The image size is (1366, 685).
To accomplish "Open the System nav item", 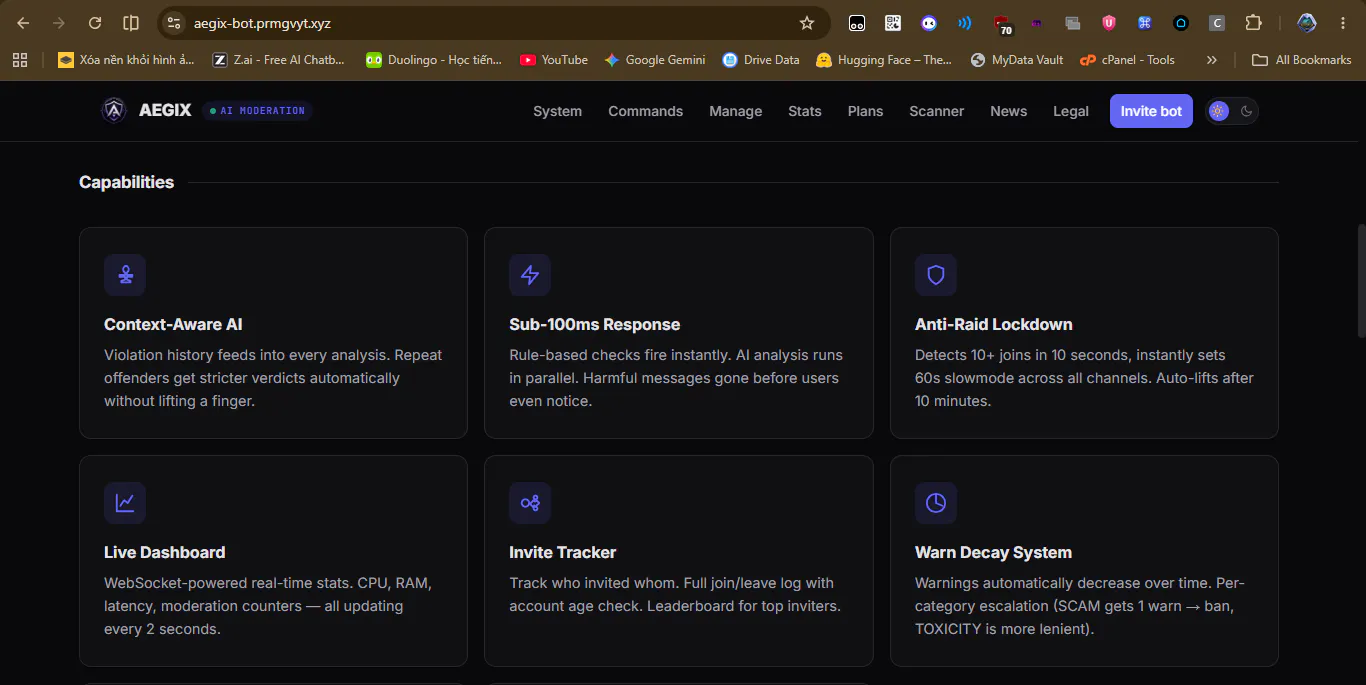I will click(x=557, y=111).
